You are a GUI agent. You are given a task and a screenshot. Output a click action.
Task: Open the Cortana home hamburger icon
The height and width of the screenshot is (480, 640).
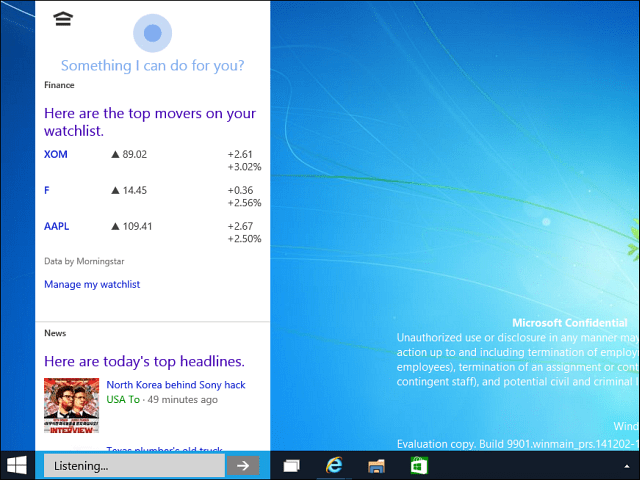pos(63,19)
